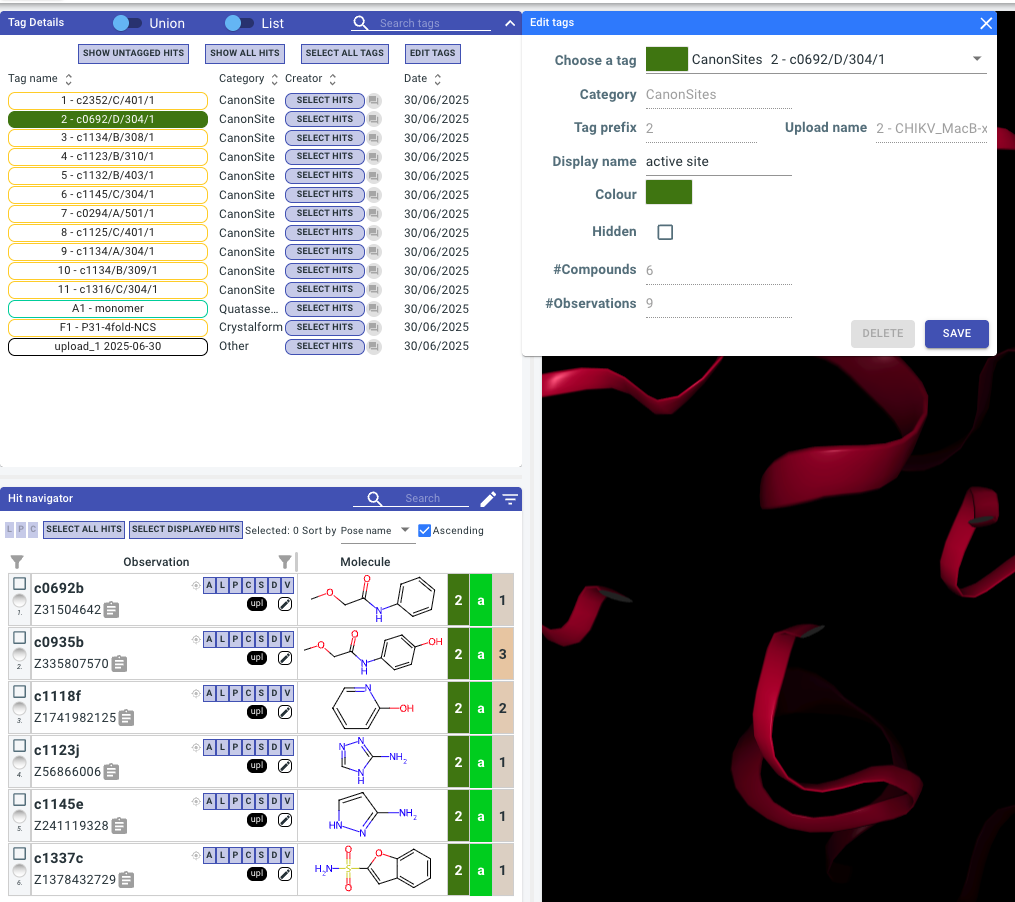Check the Hidden checkbox in Edit tags

pos(665,232)
